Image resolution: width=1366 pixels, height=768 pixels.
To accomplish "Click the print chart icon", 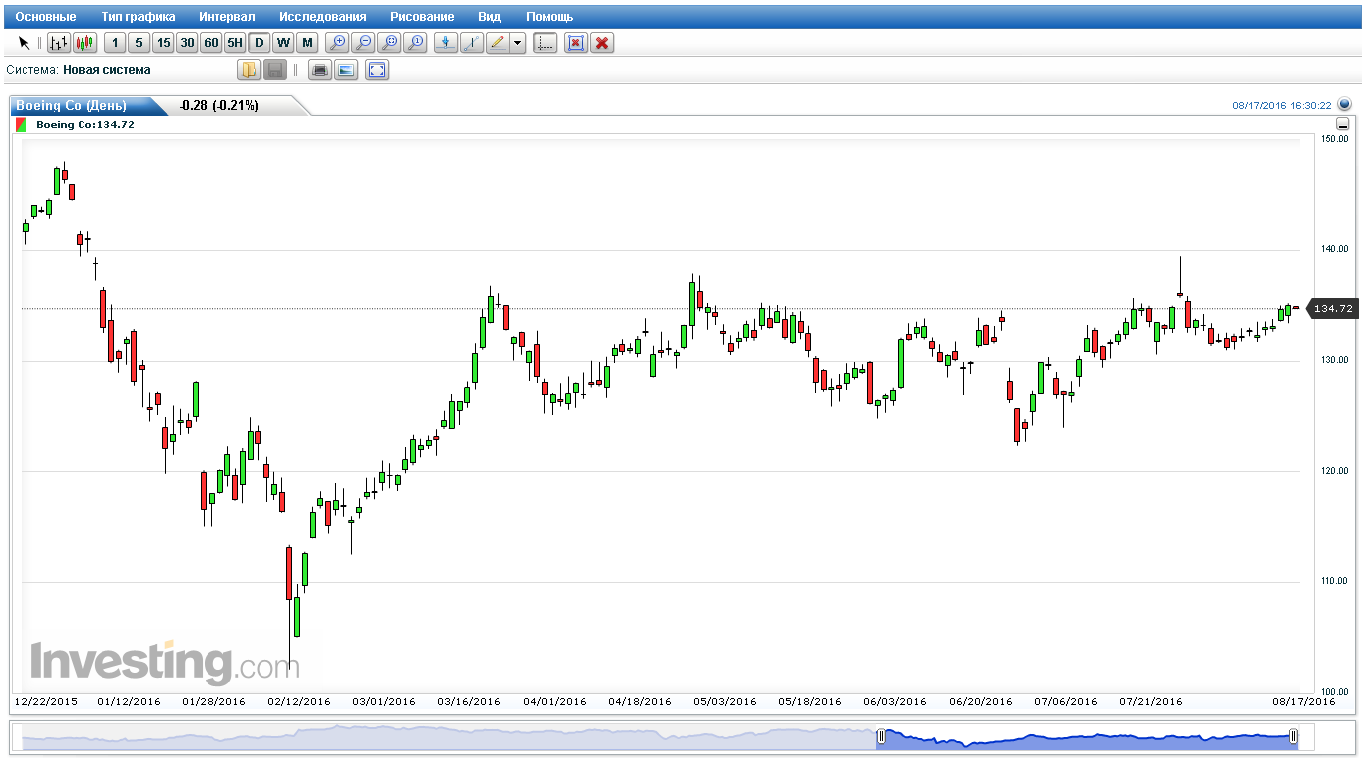I will coord(320,70).
